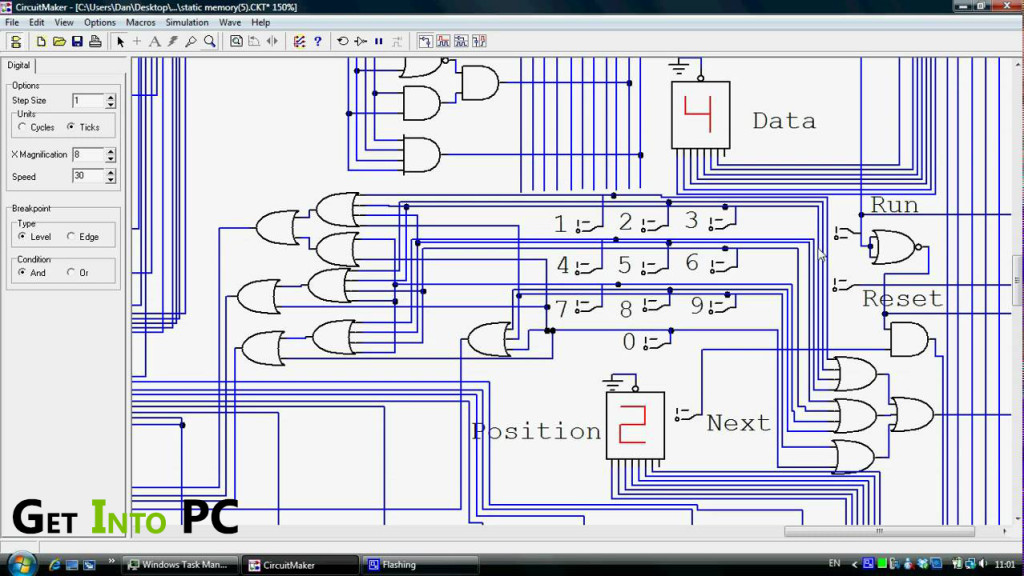Click the colored wiring toolbar icon
The width and height of the screenshot is (1024, 576).
click(299, 42)
